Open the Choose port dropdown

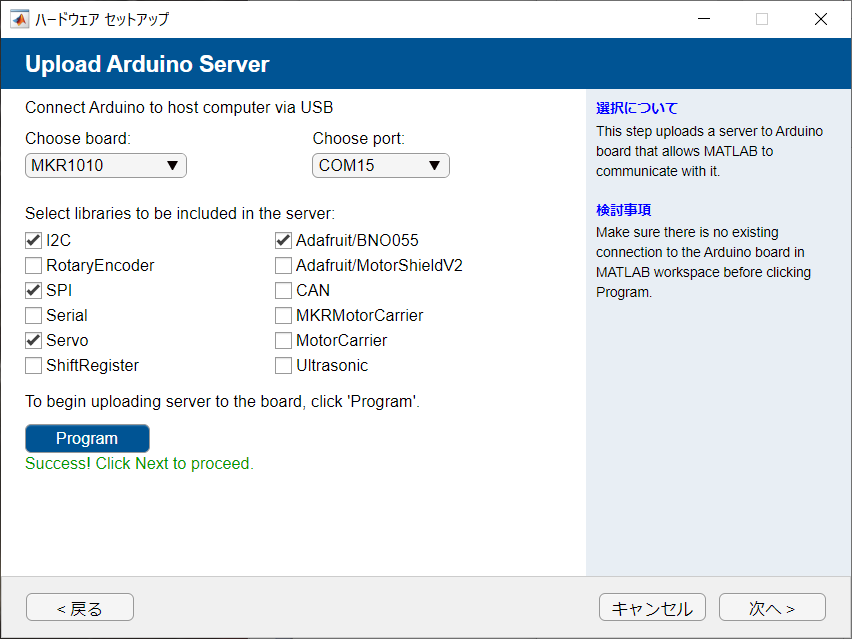pyautogui.click(x=437, y=165)
